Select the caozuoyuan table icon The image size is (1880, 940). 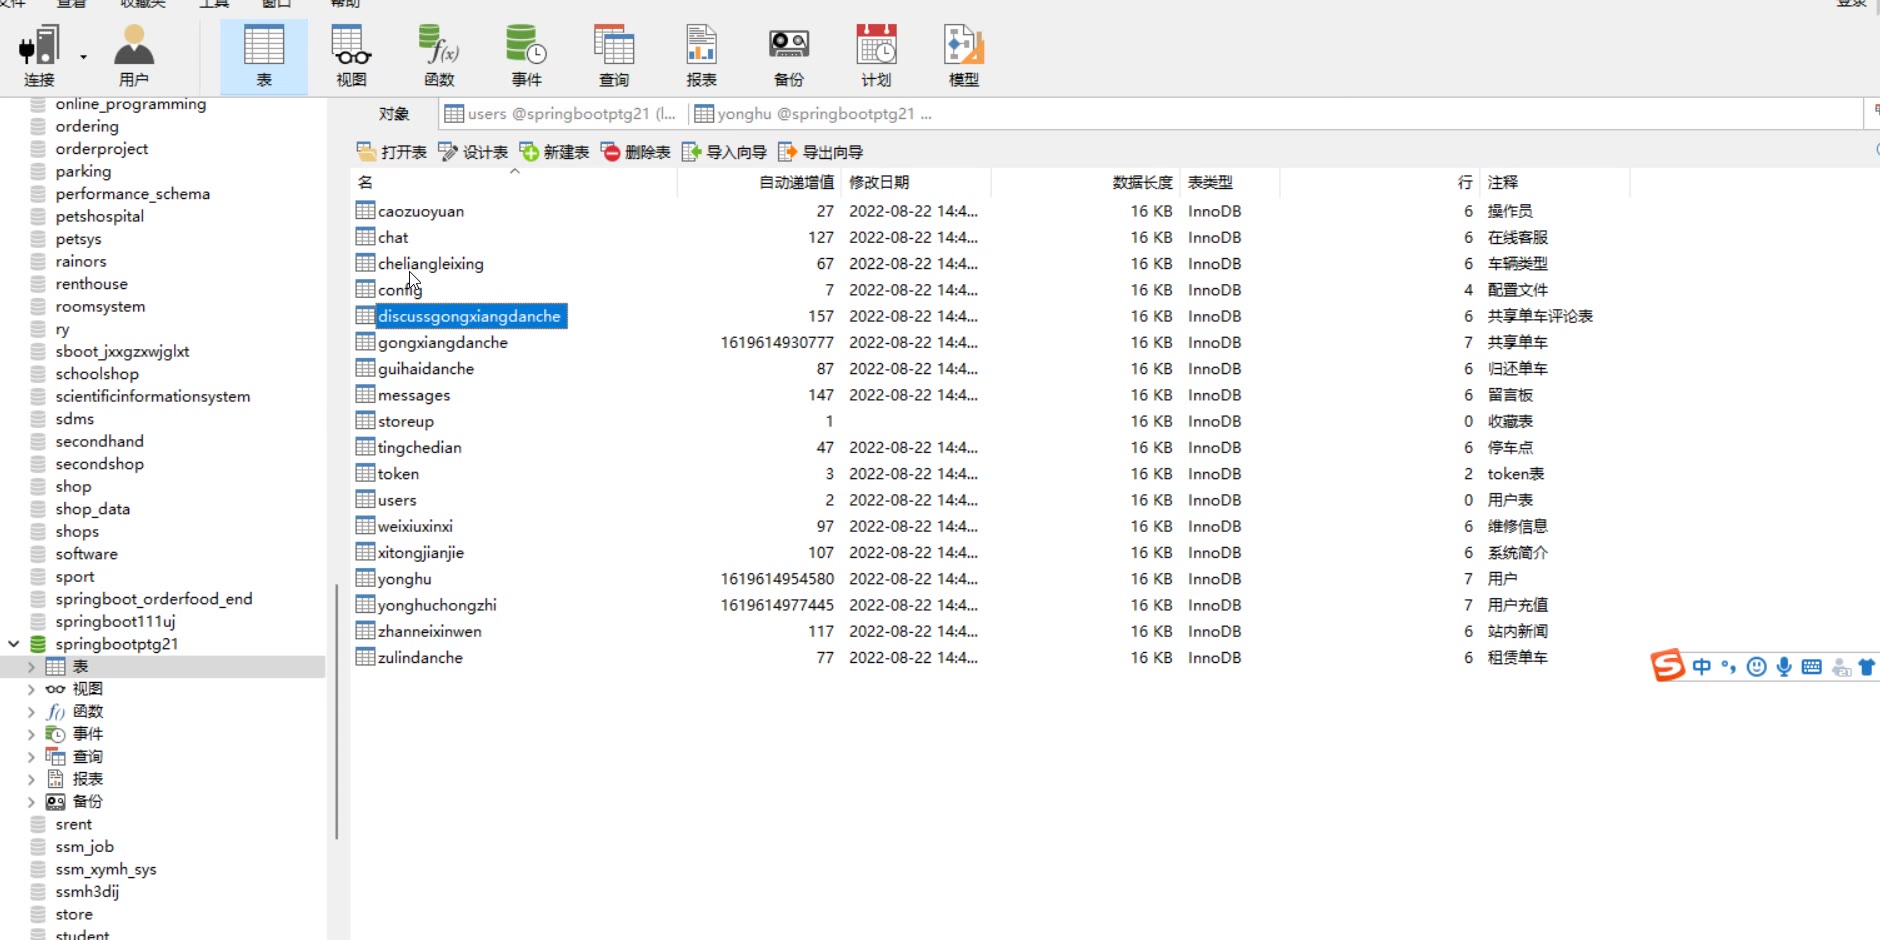pyautogui.click(x=365, y=211)
